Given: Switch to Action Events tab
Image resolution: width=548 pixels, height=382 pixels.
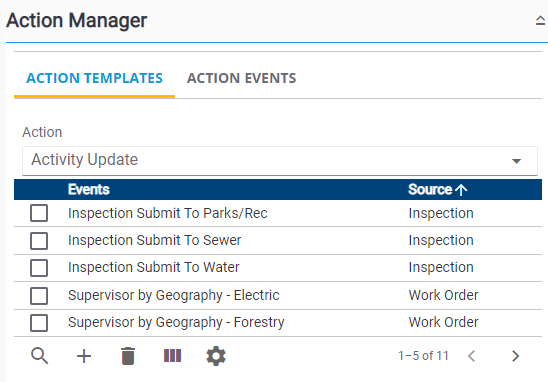Looking at the screenshot, I should [x=241, y=78].
